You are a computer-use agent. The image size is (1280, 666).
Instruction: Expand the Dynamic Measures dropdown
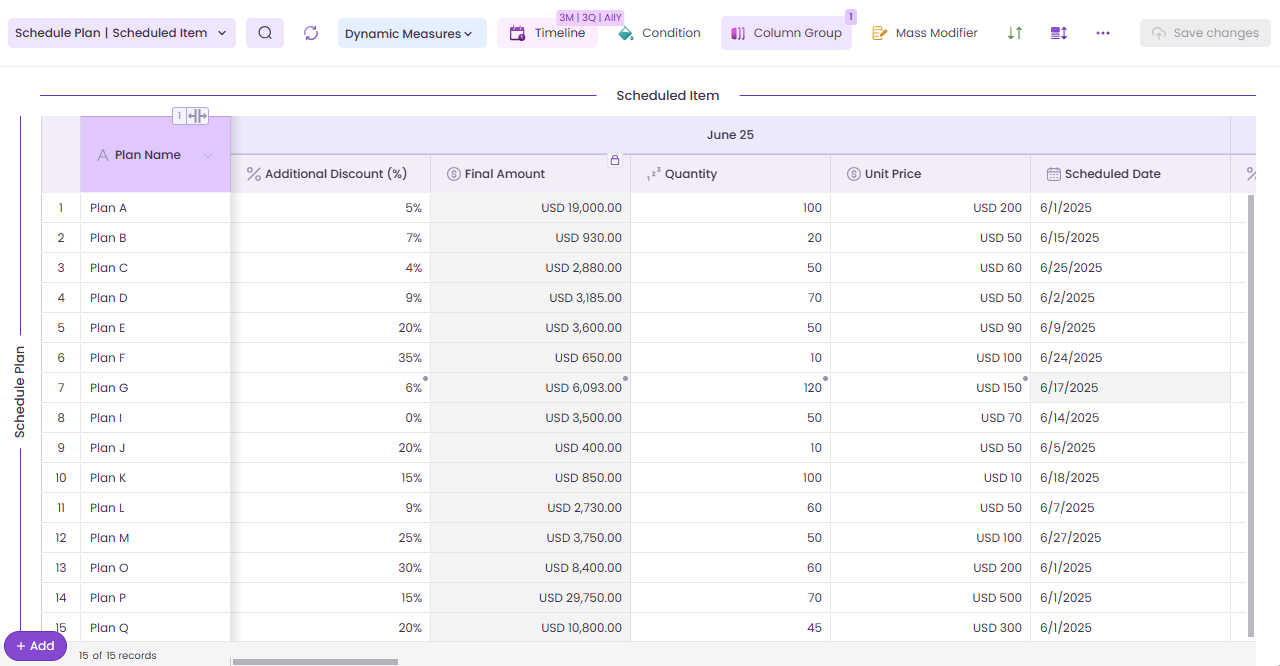click(x=412, y=33)
